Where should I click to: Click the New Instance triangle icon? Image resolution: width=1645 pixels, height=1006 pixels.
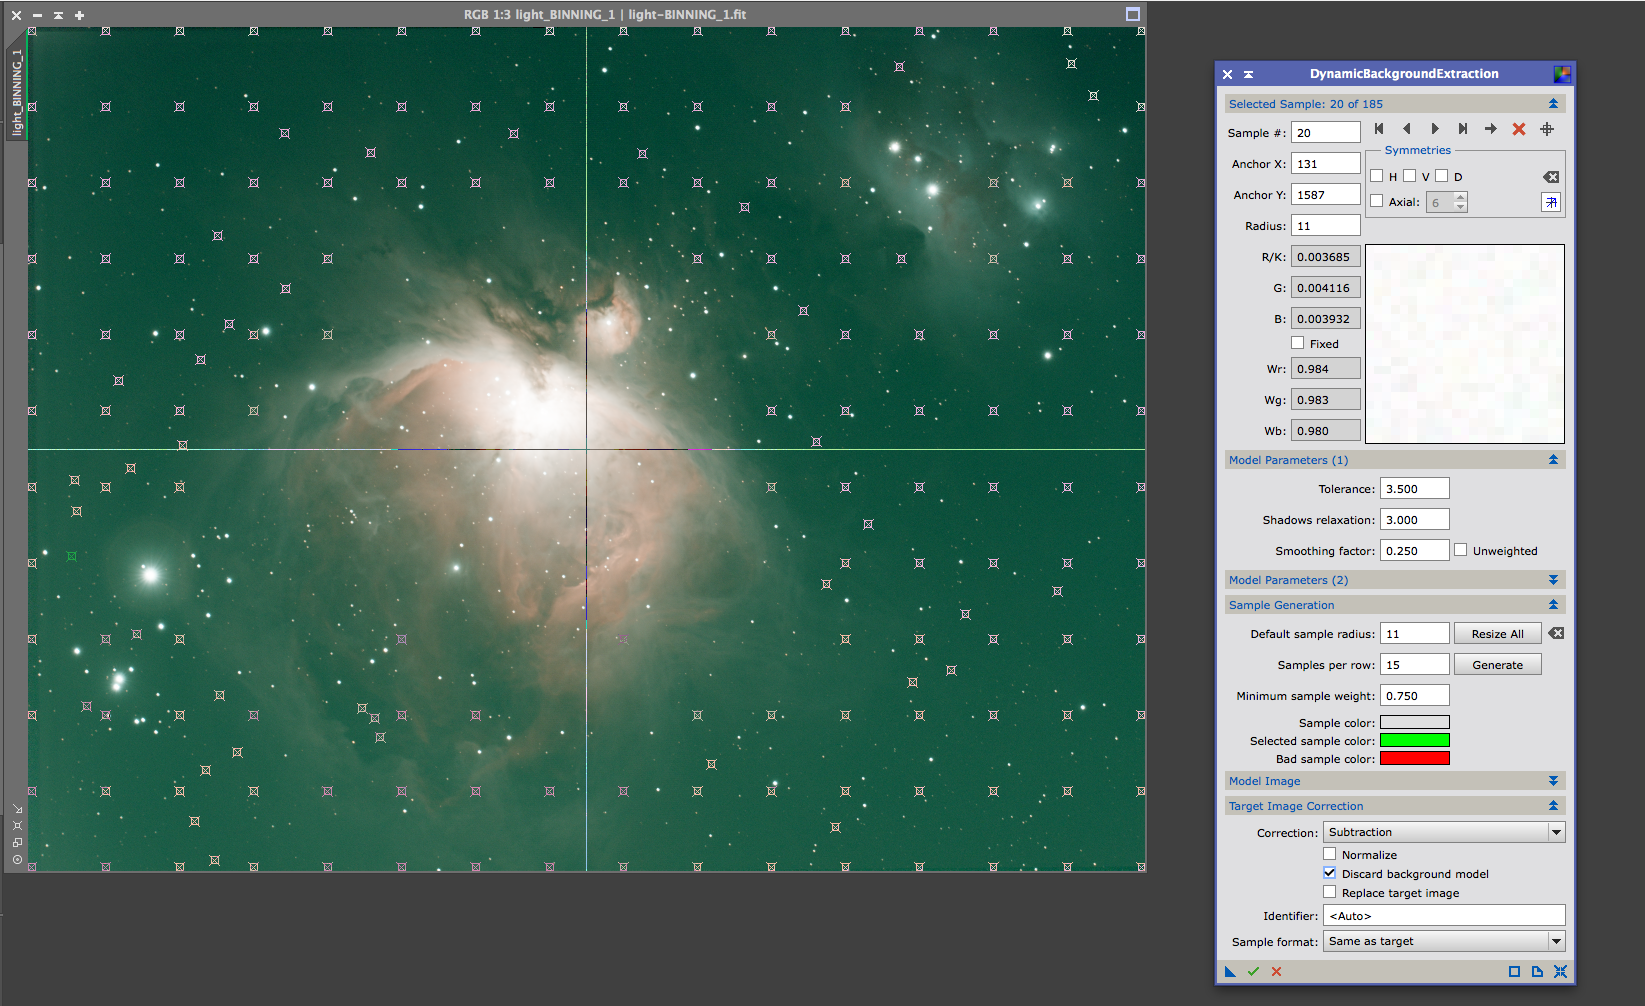coord(1231,971)
